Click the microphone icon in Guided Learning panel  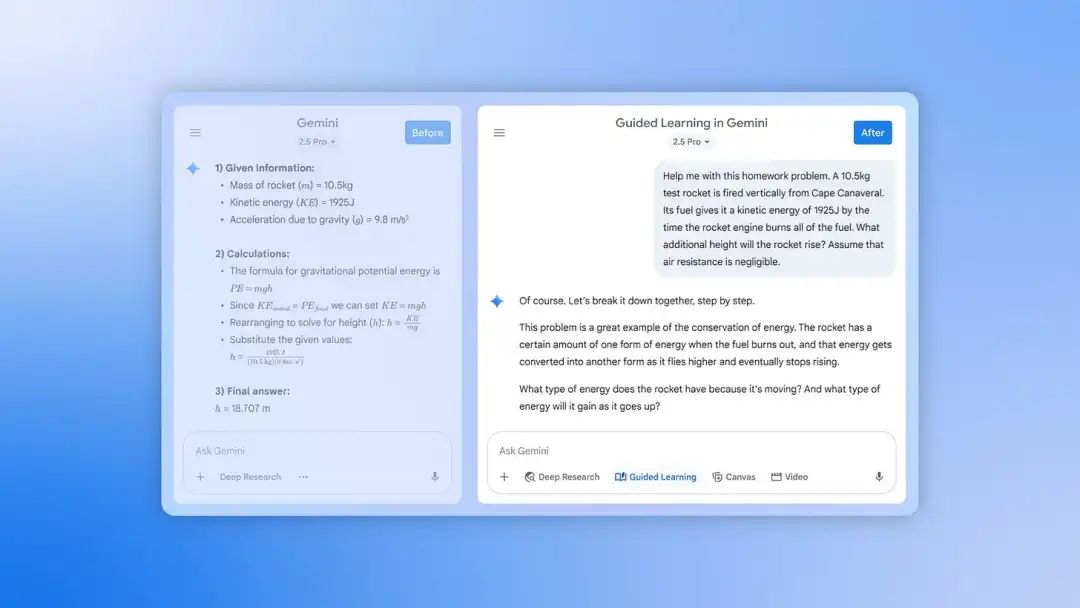(x=879, y=476)
